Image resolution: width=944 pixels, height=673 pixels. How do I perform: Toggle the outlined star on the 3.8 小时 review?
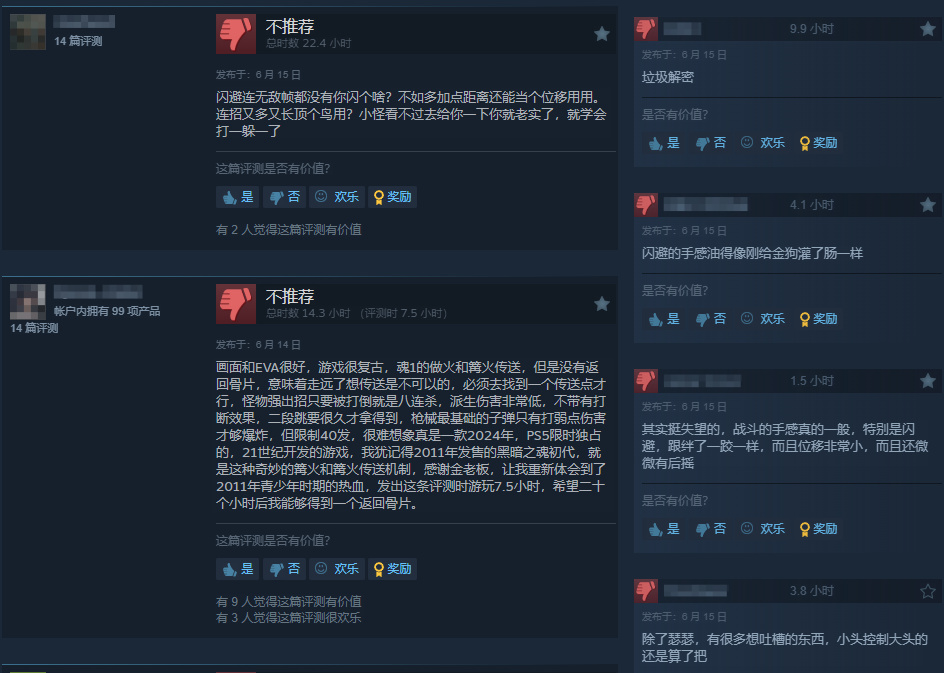tap(928, 591)
